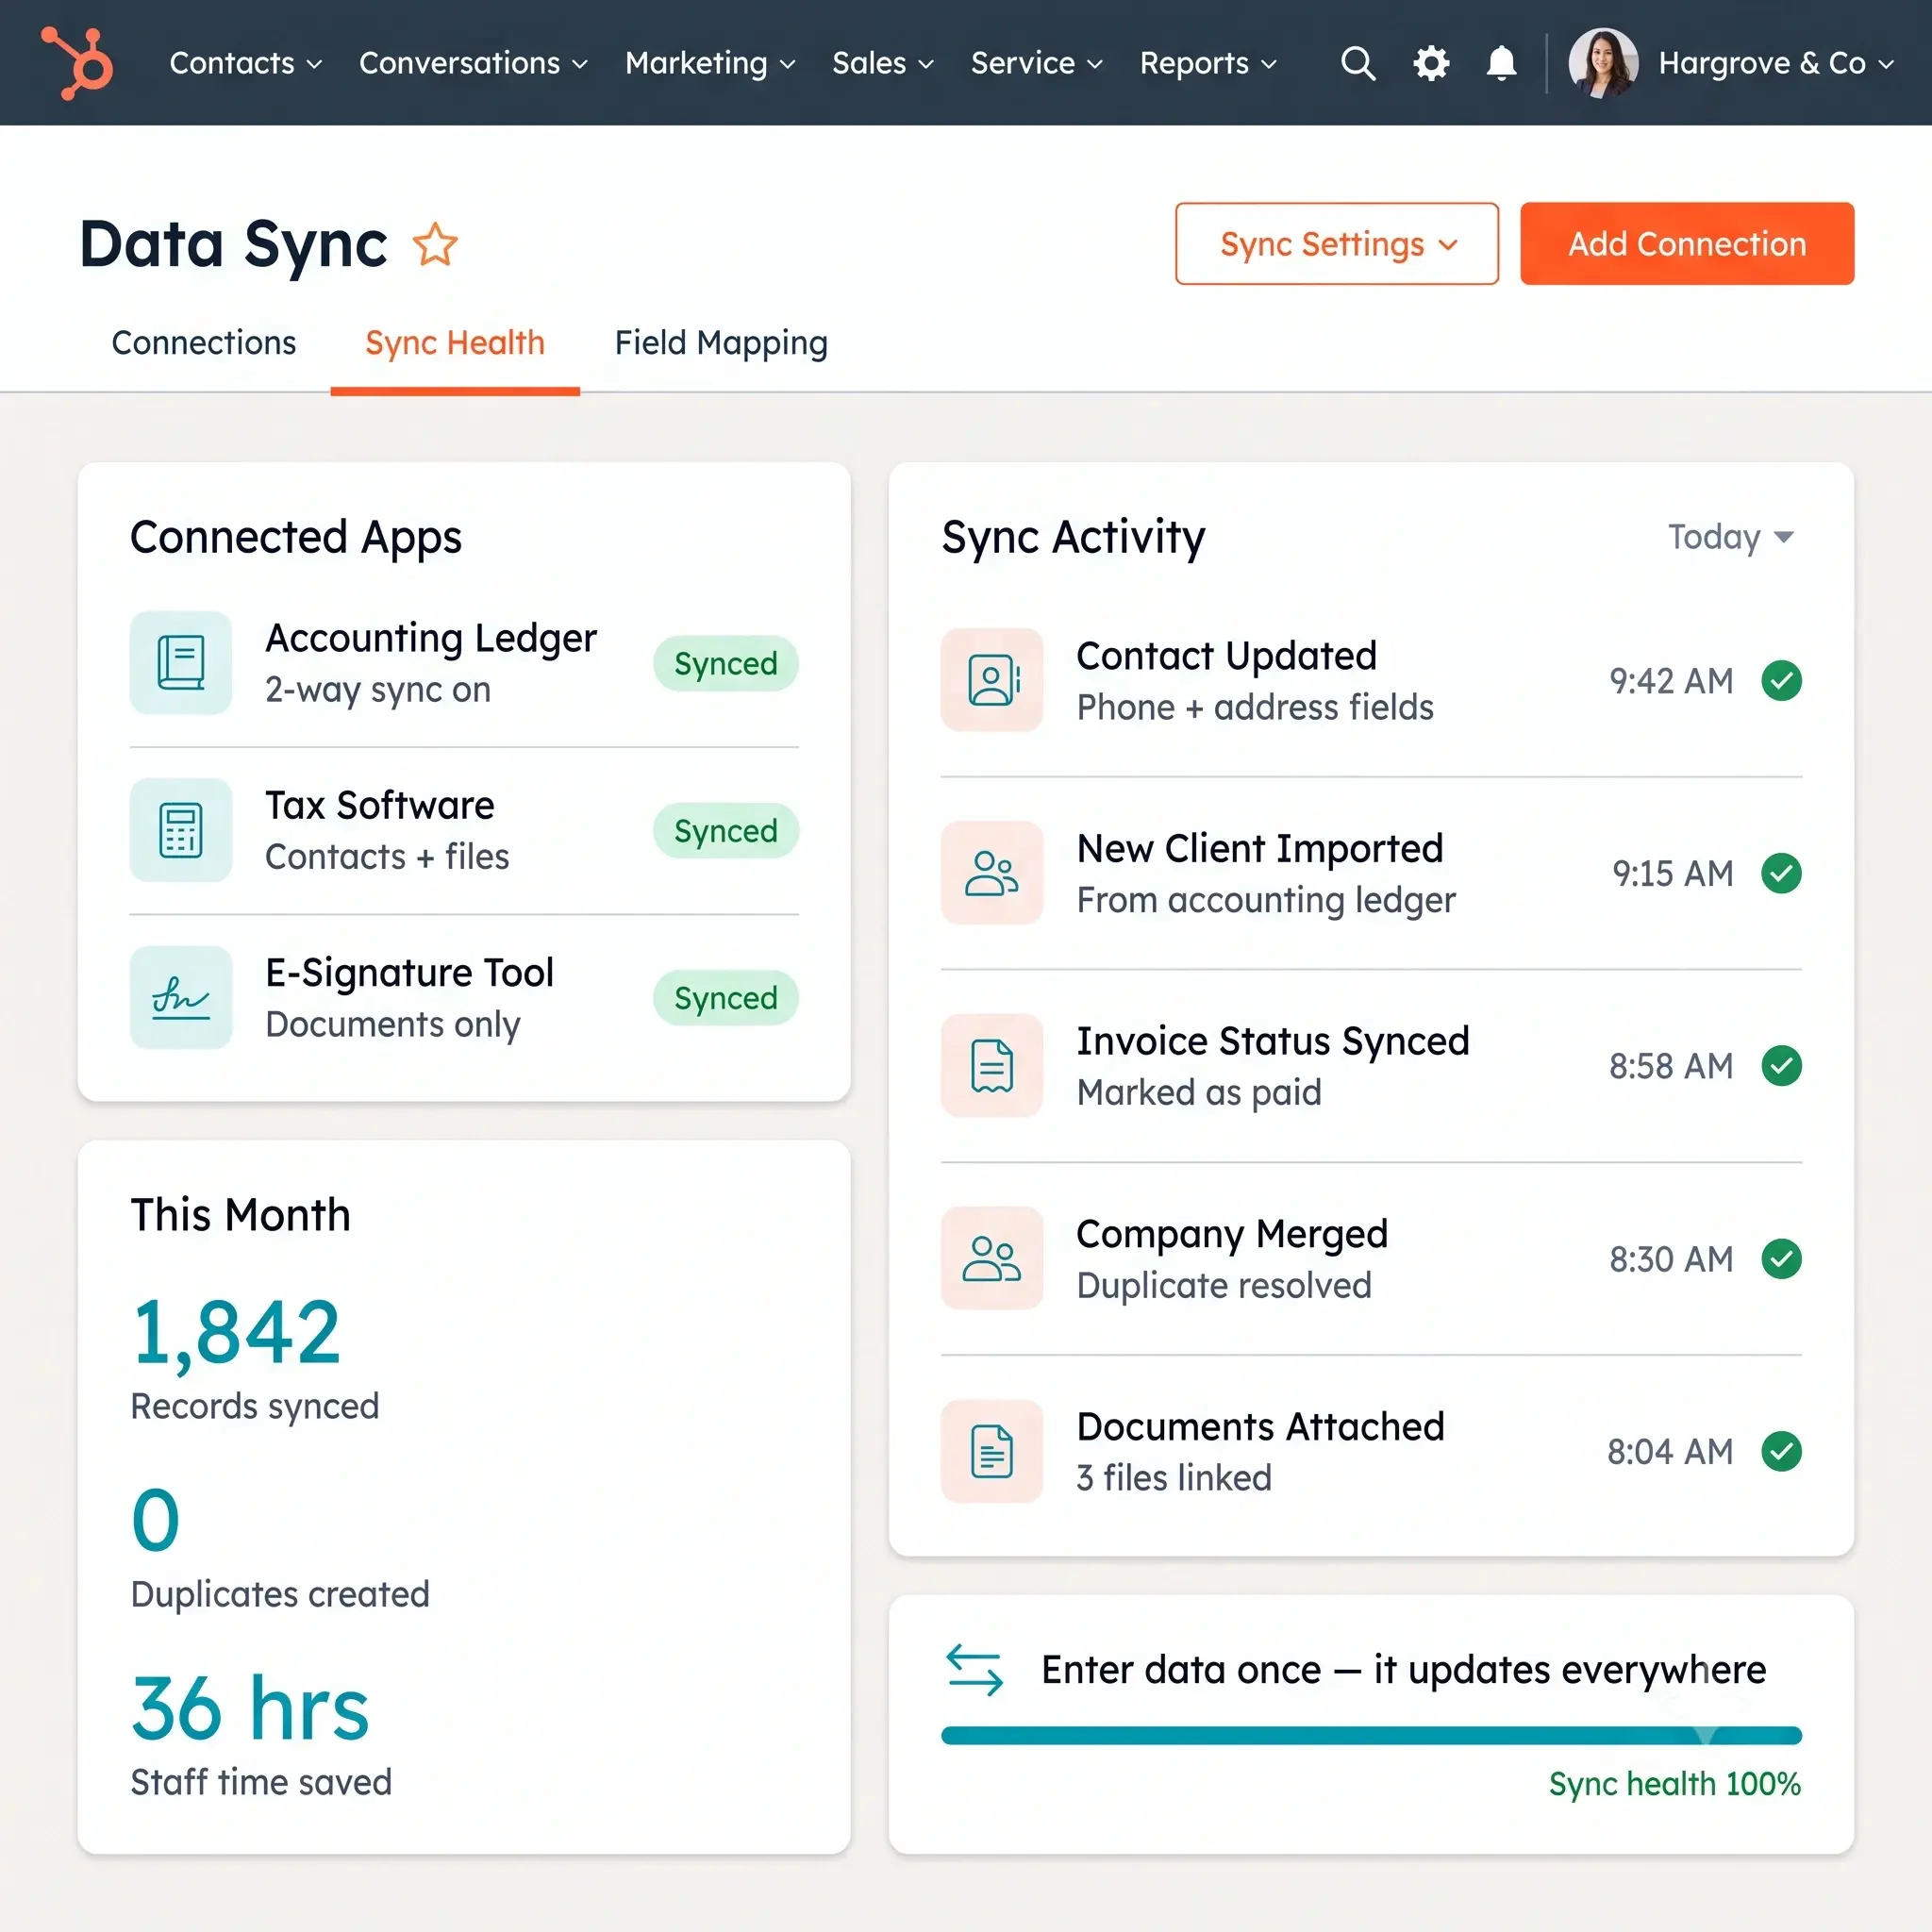
Task: Click the green check for Contact Updated
Action: pyautogui.click(x=1781, y=681)
